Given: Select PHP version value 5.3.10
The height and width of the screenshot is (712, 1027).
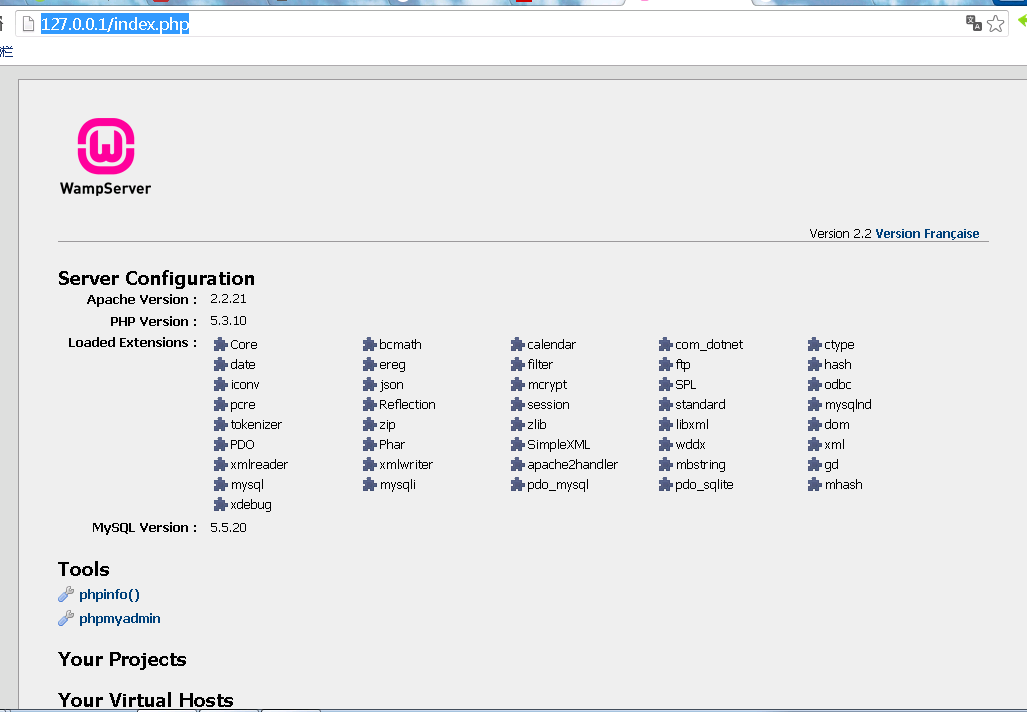Looking at the screenshot, I should coord(228,321).
